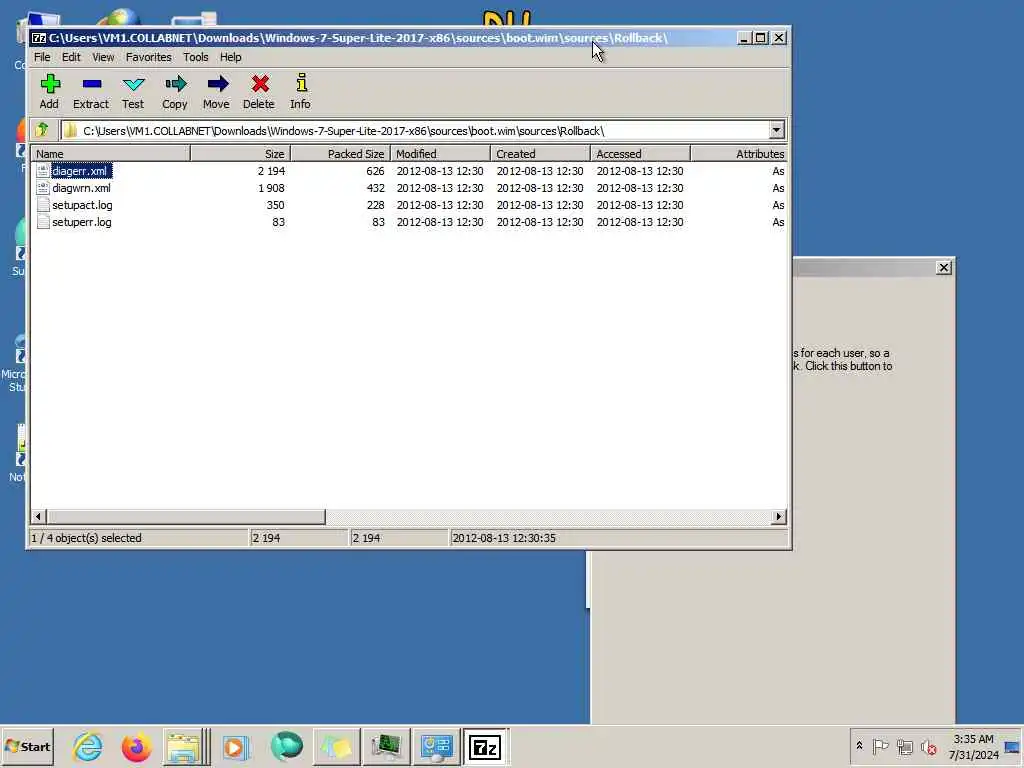Click the Add toolbar icon
Viewport: 1024px width, 768px height.
click(x=50, y=84)
